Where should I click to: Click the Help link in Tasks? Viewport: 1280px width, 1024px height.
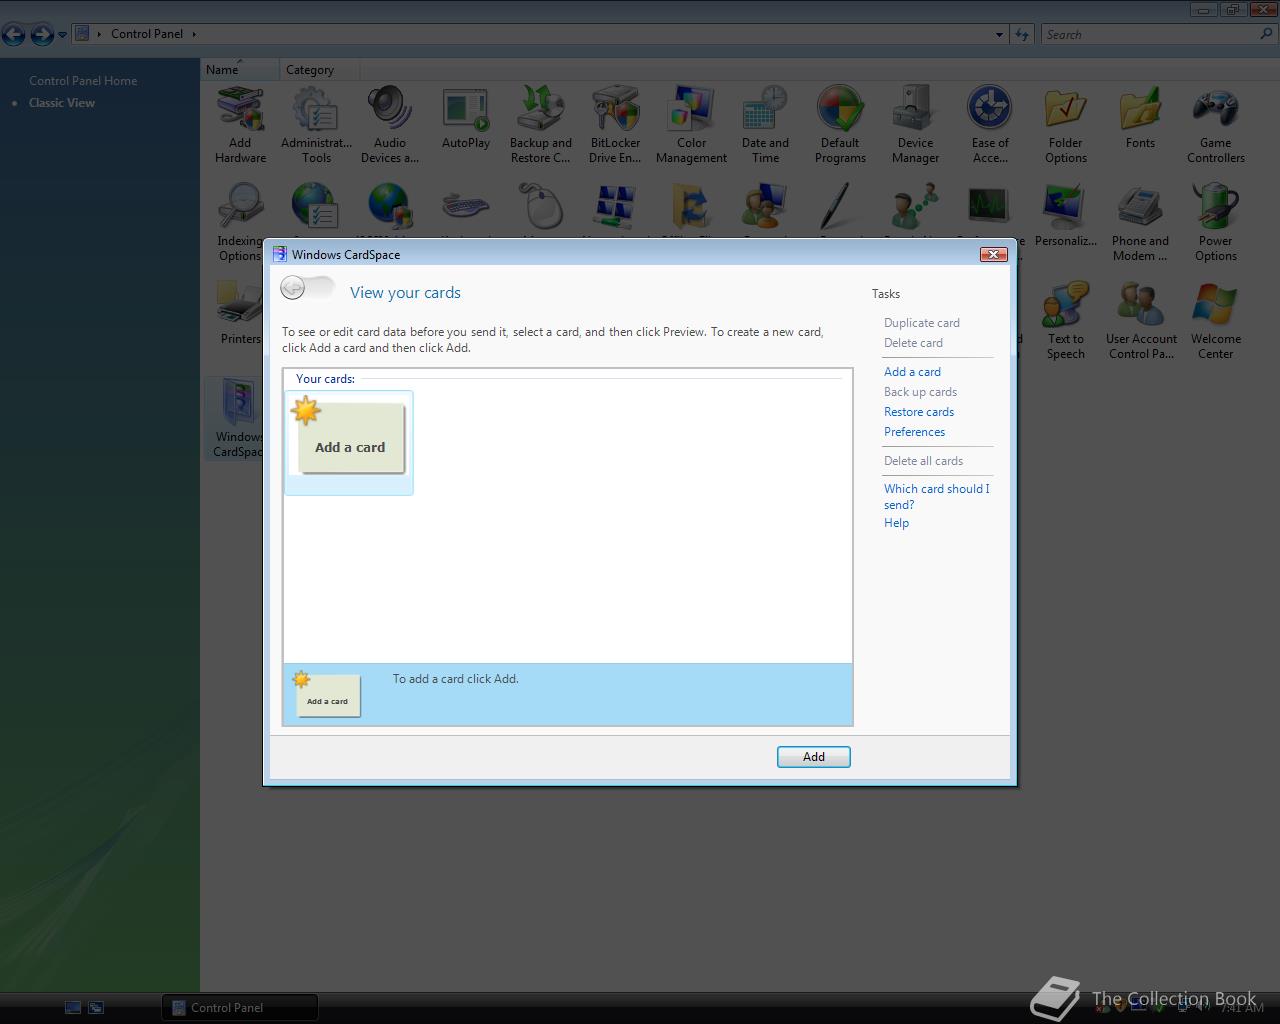coord(896,523)
